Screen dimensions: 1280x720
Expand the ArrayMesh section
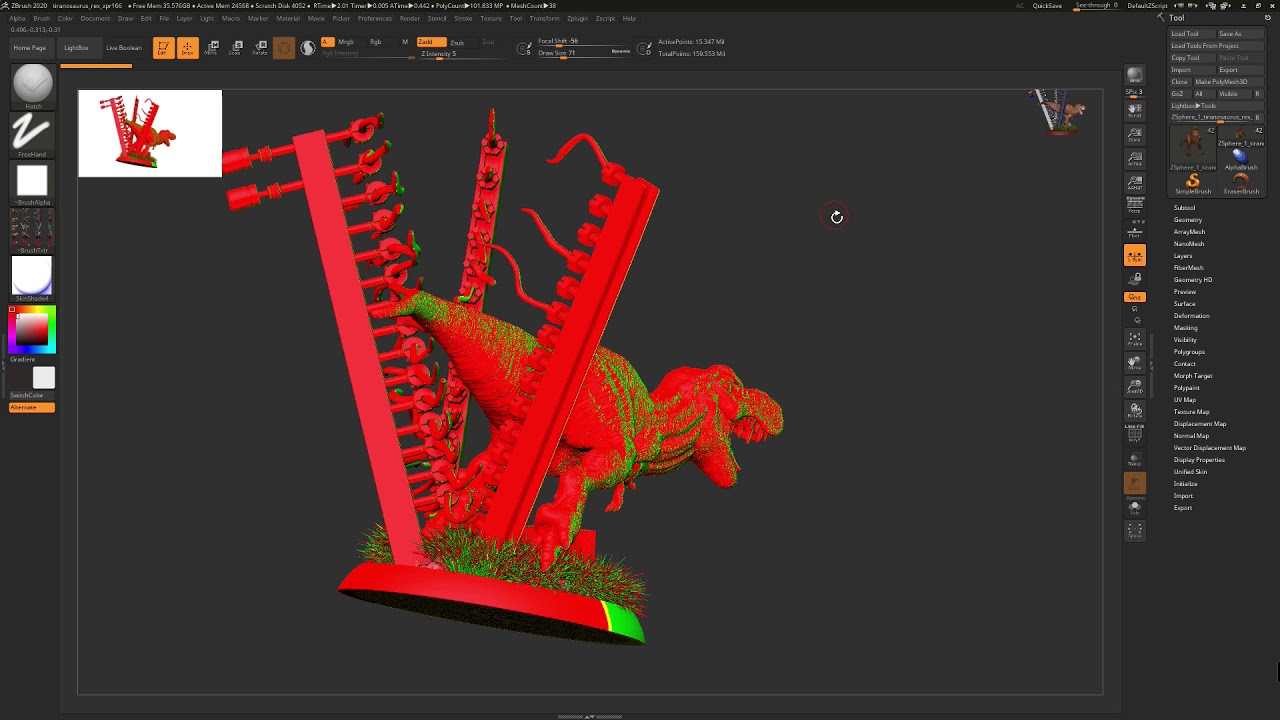[1189, 232]
